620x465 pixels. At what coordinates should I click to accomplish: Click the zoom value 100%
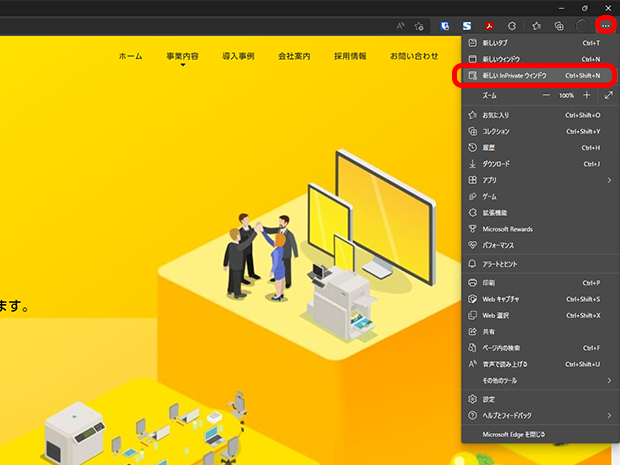coord(566,95)
